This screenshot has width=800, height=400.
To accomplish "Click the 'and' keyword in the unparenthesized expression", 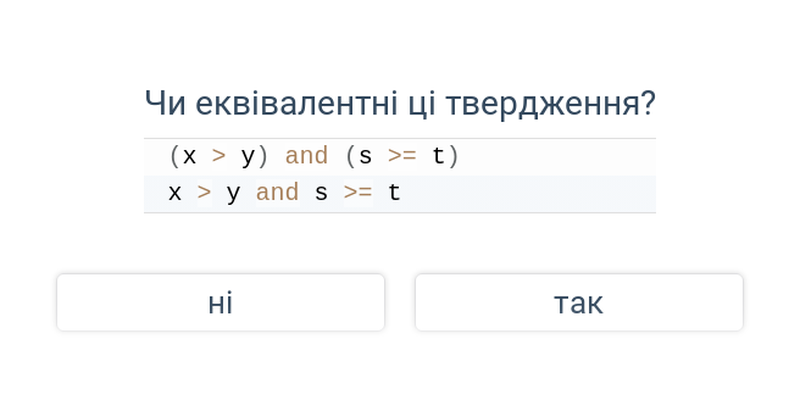I will pos(277,193).
